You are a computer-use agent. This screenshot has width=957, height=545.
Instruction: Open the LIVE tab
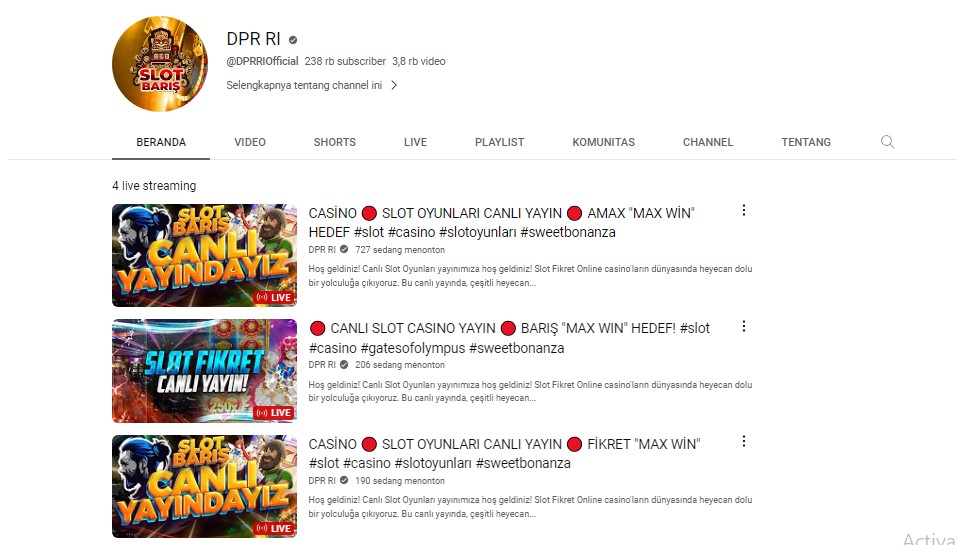point(415,142)
